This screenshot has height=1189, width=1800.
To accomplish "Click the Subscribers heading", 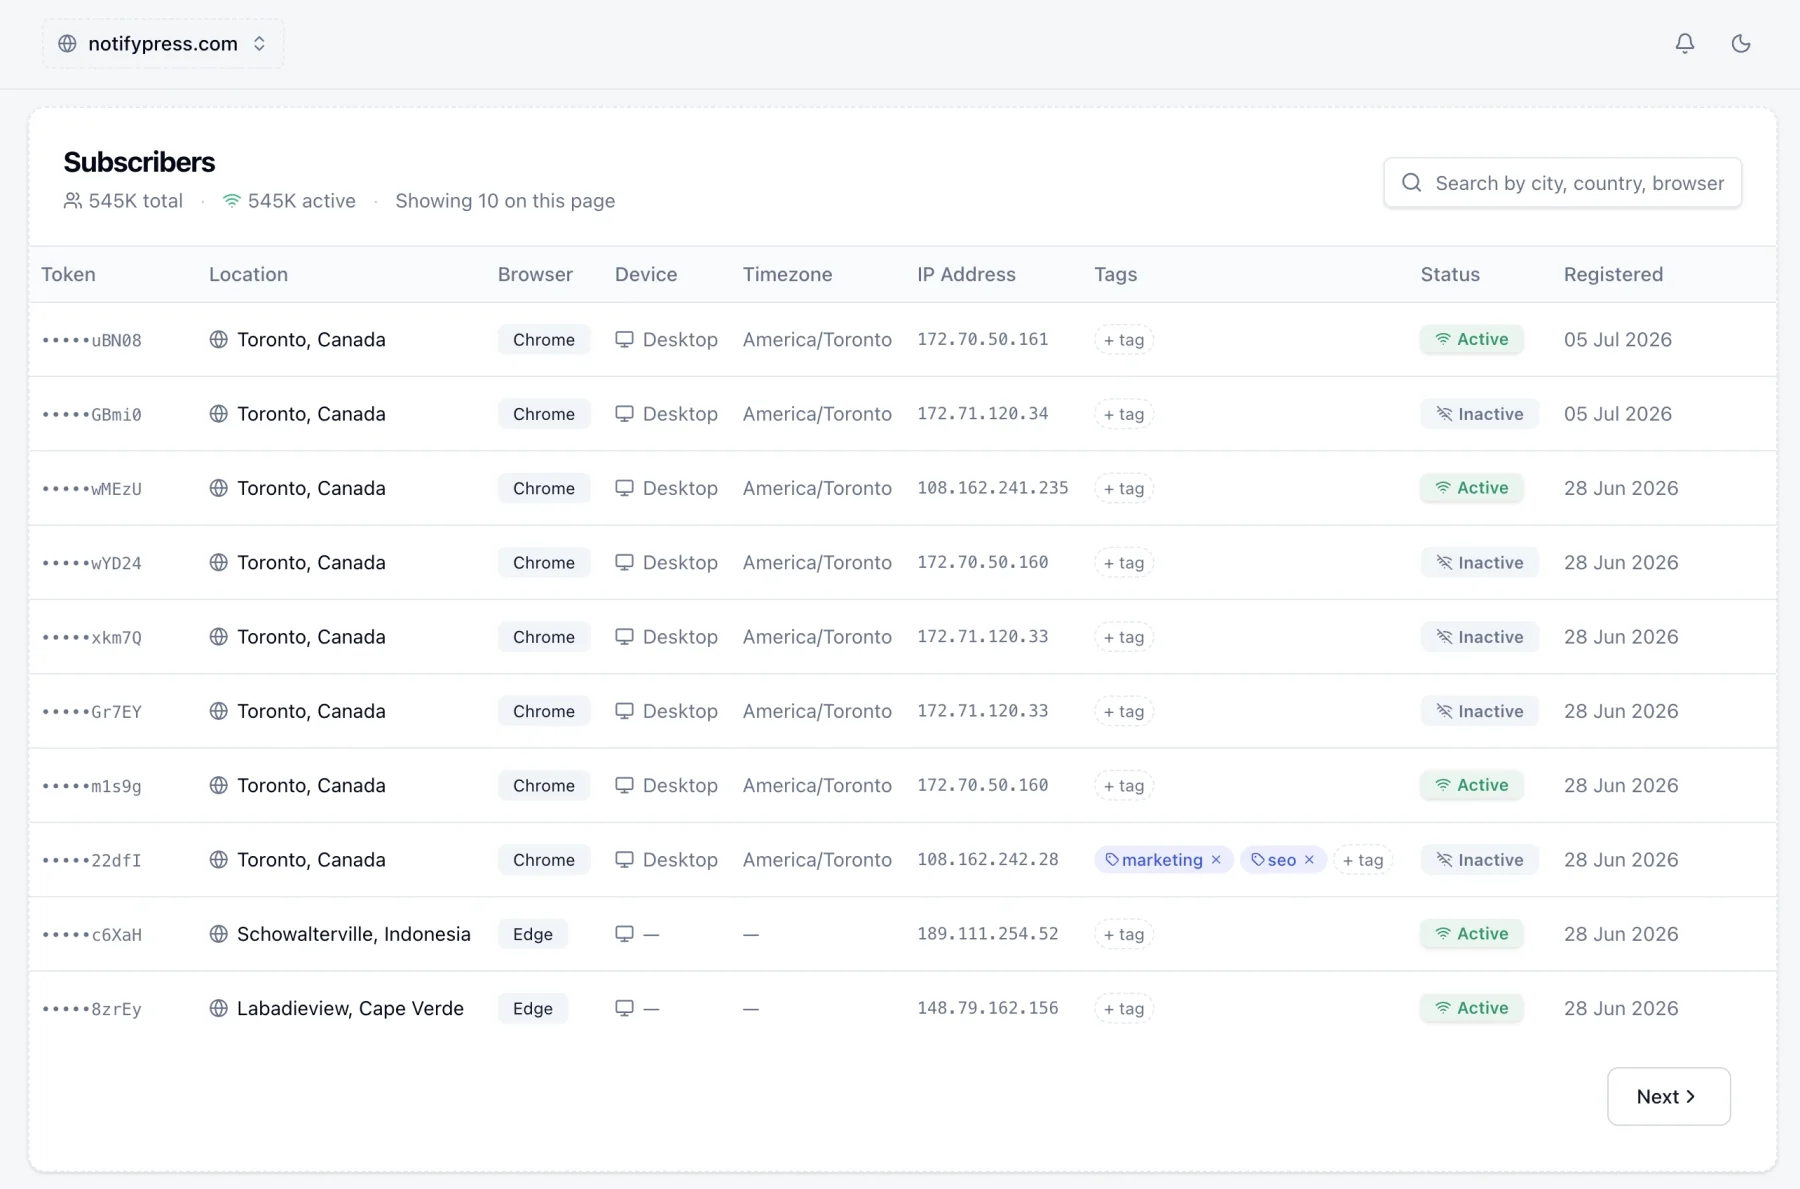I will [139, 162].
